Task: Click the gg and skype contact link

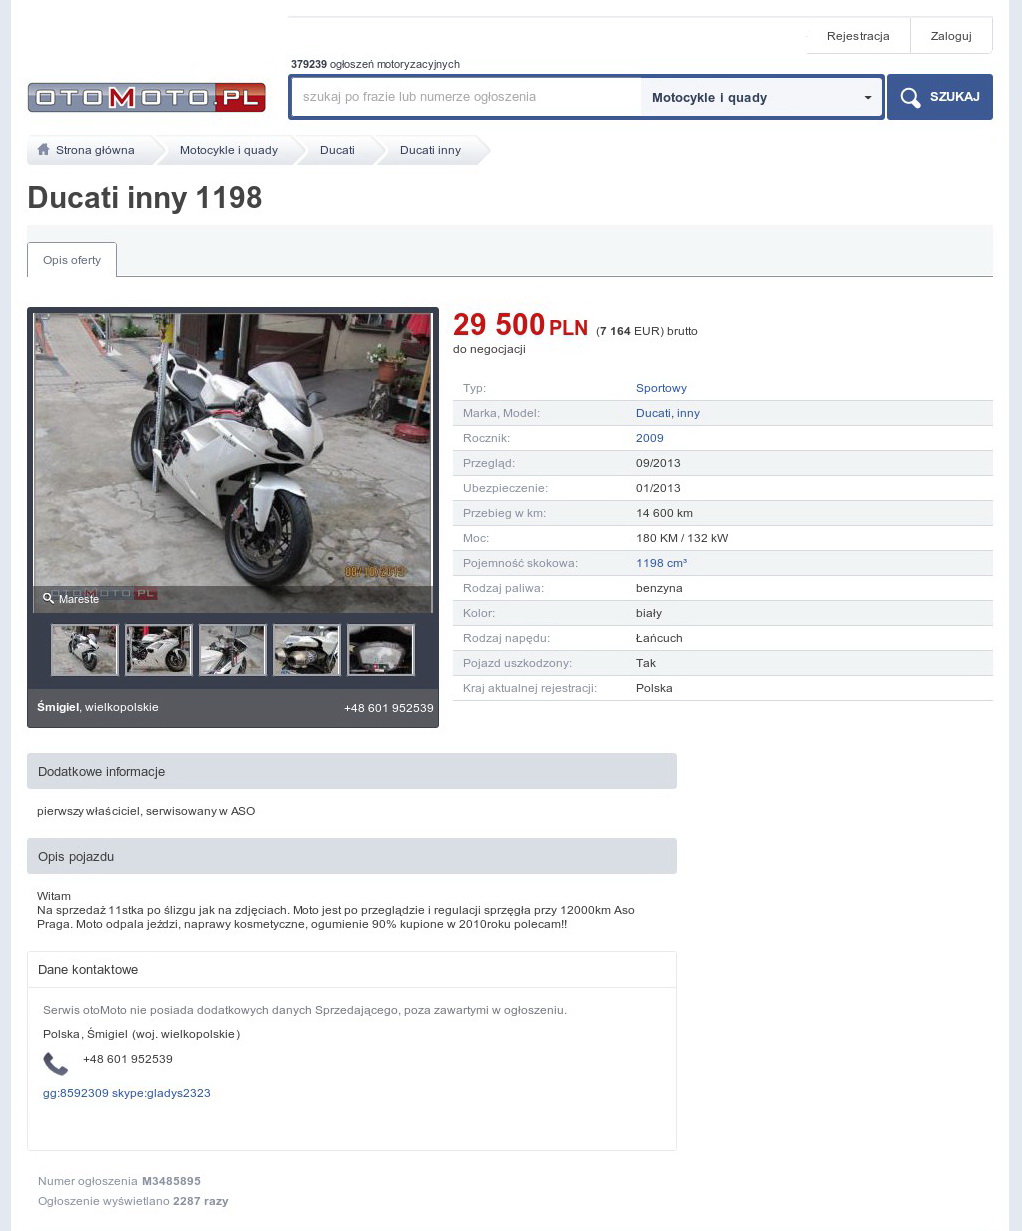Action: [126, 1093]
